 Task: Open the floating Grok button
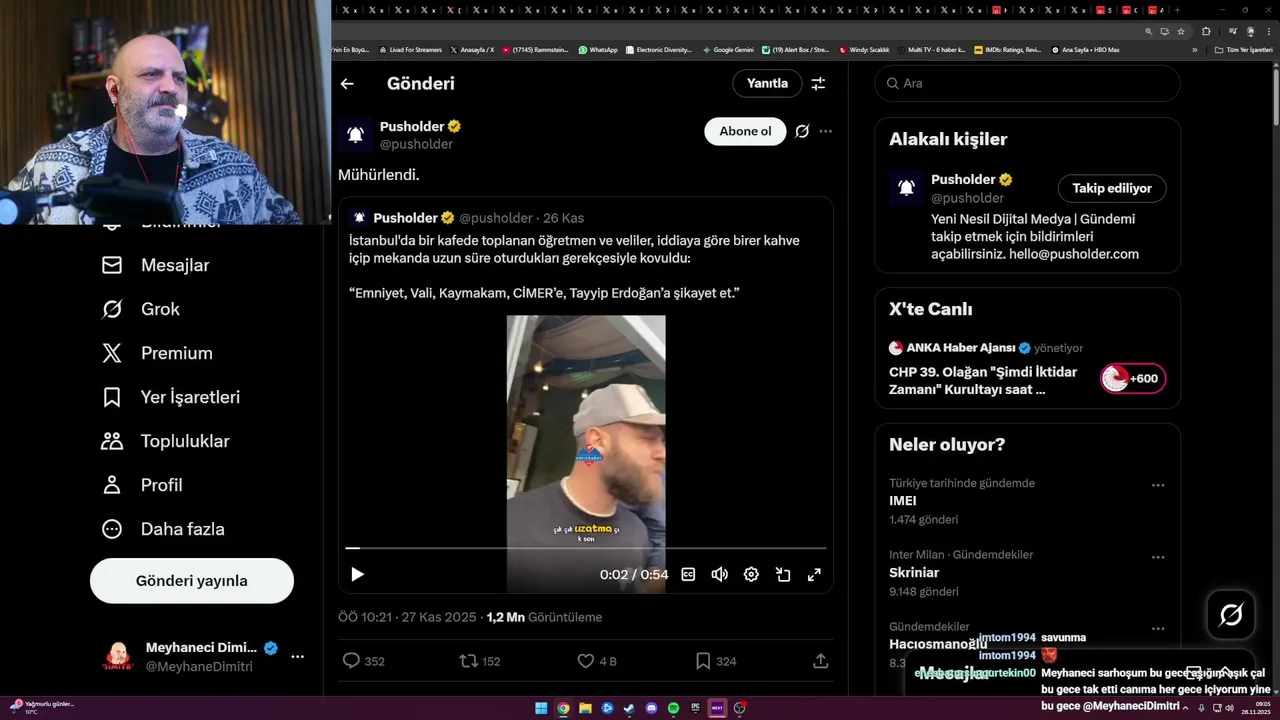[x=1231, y=615]
